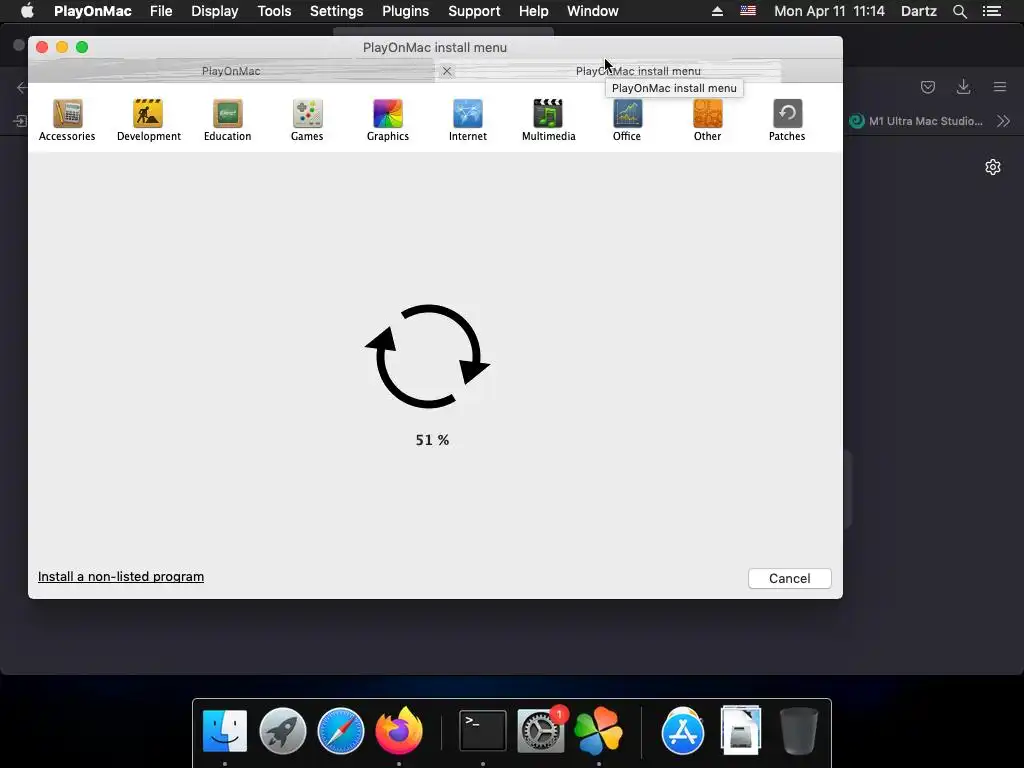Expand Firefox bookmarks overflow chevron
The image size is (1024, 768).
[1004, 121]
